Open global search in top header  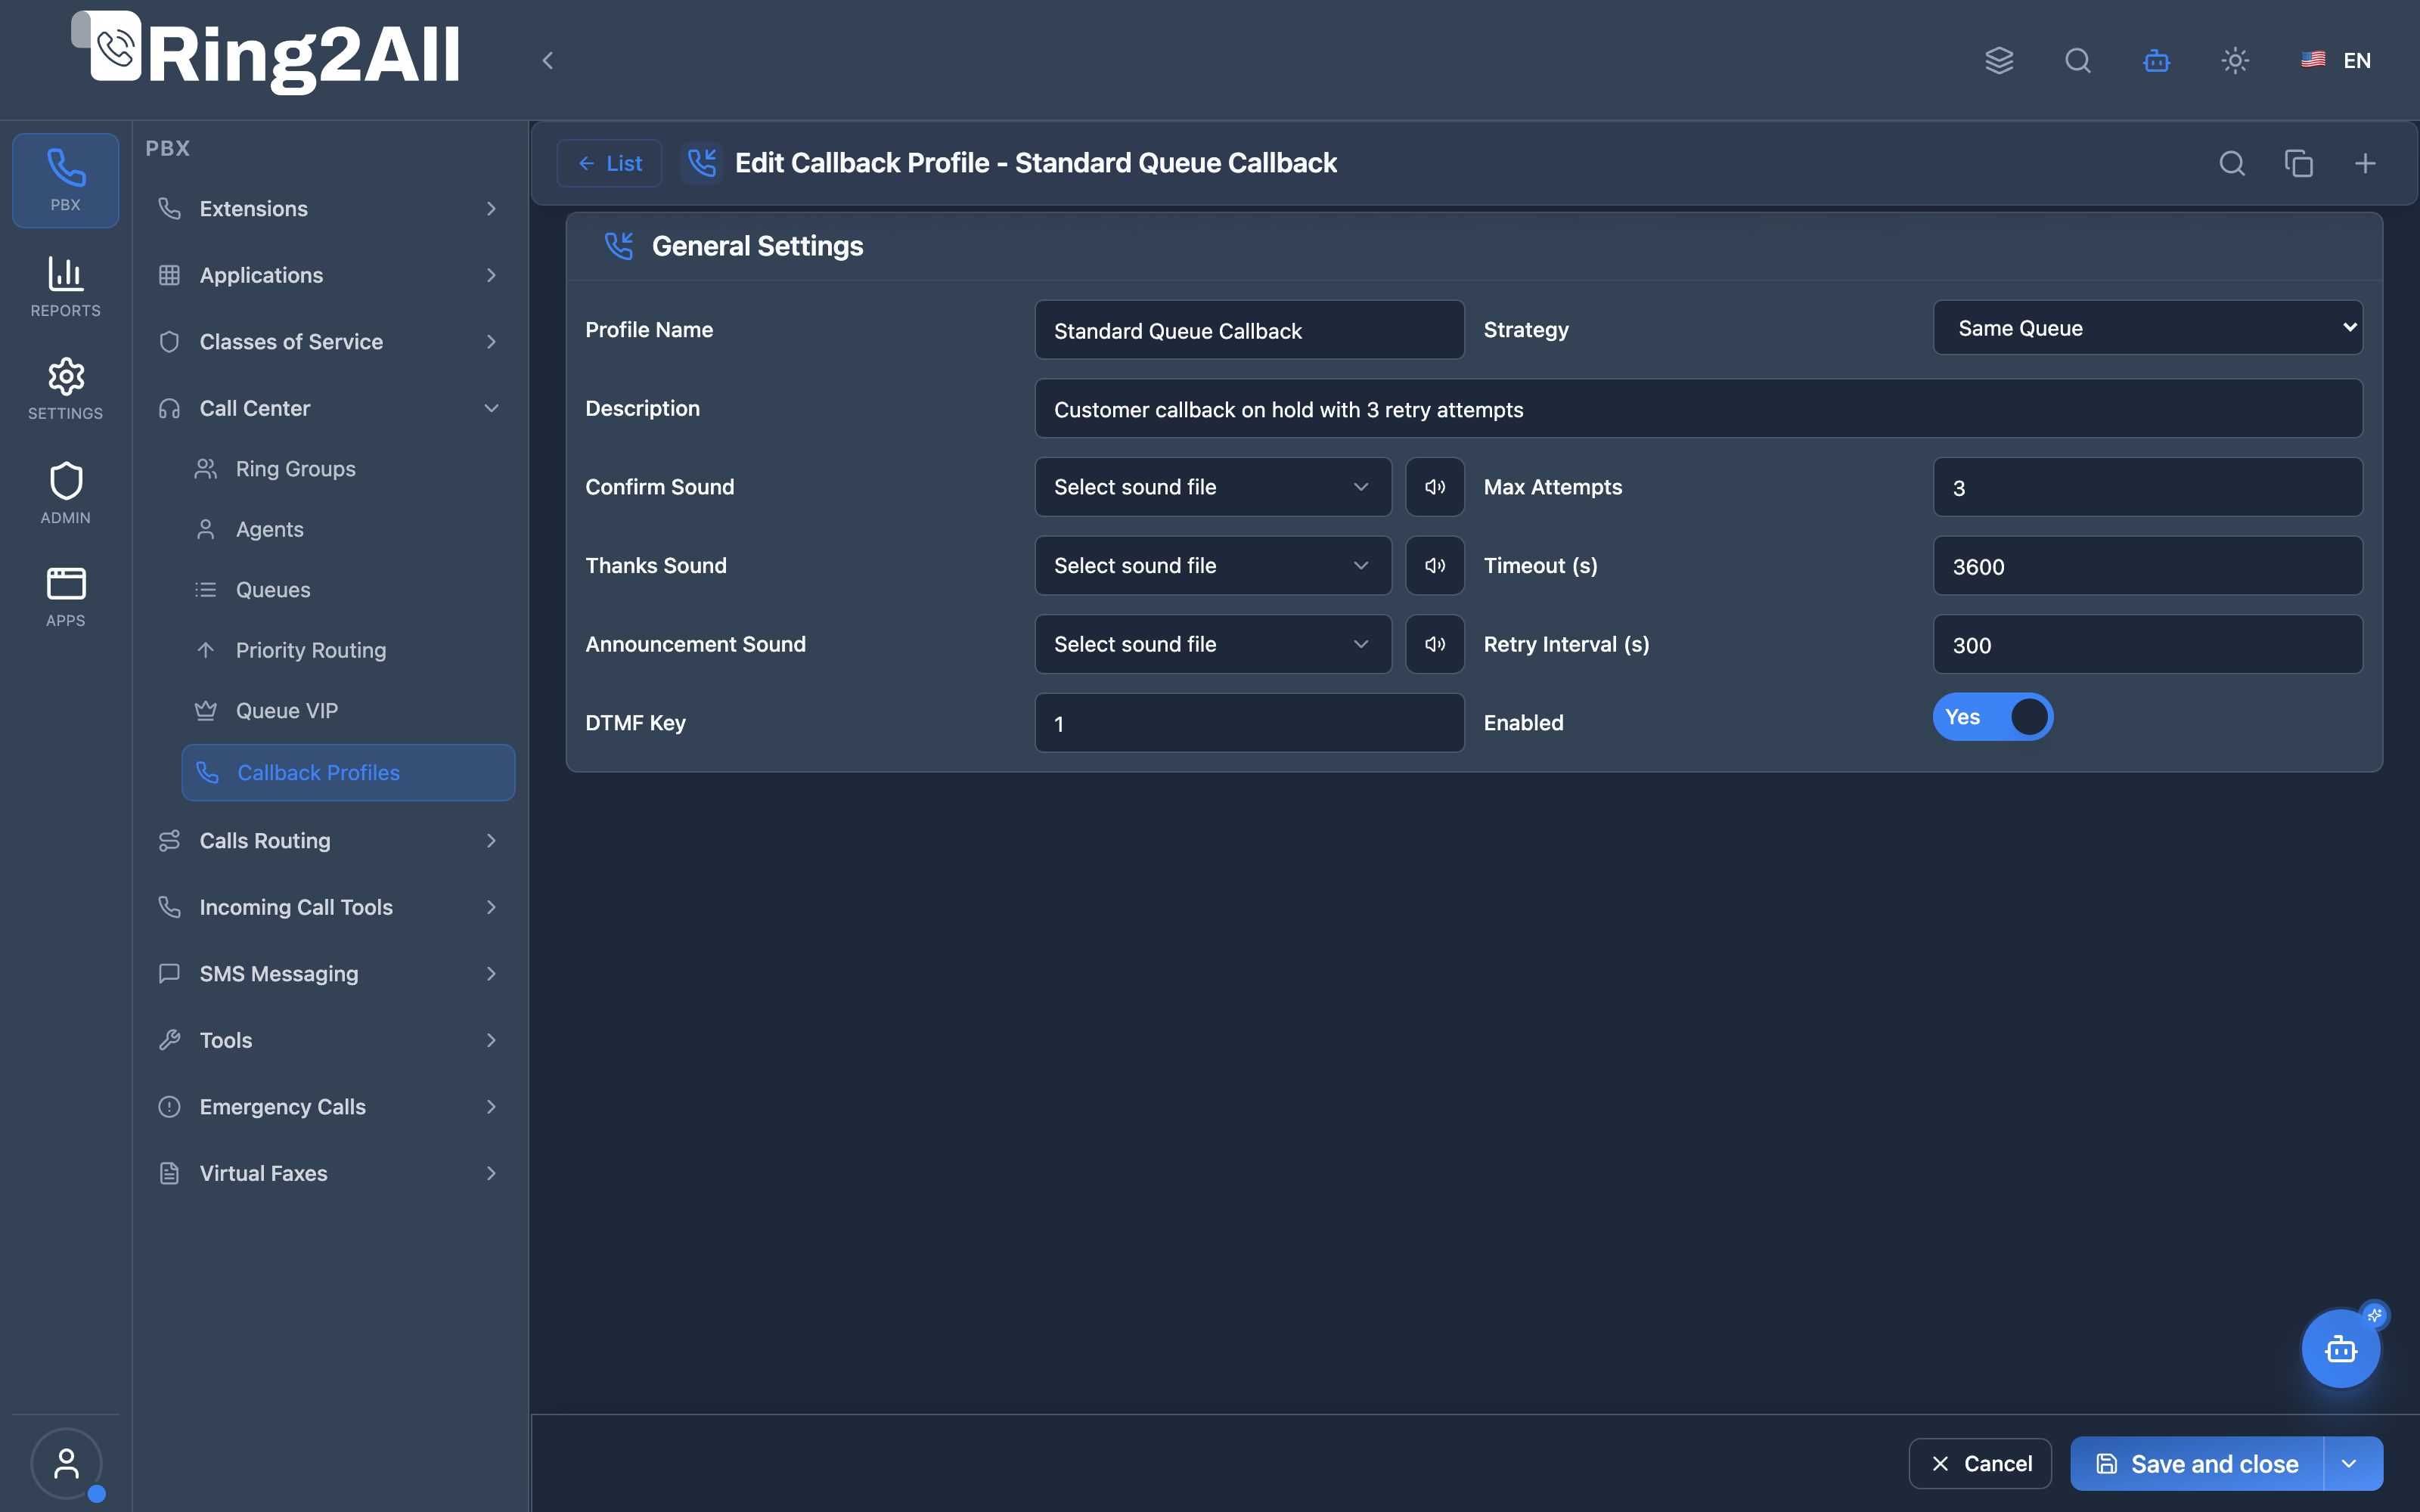click(2078, 60)
